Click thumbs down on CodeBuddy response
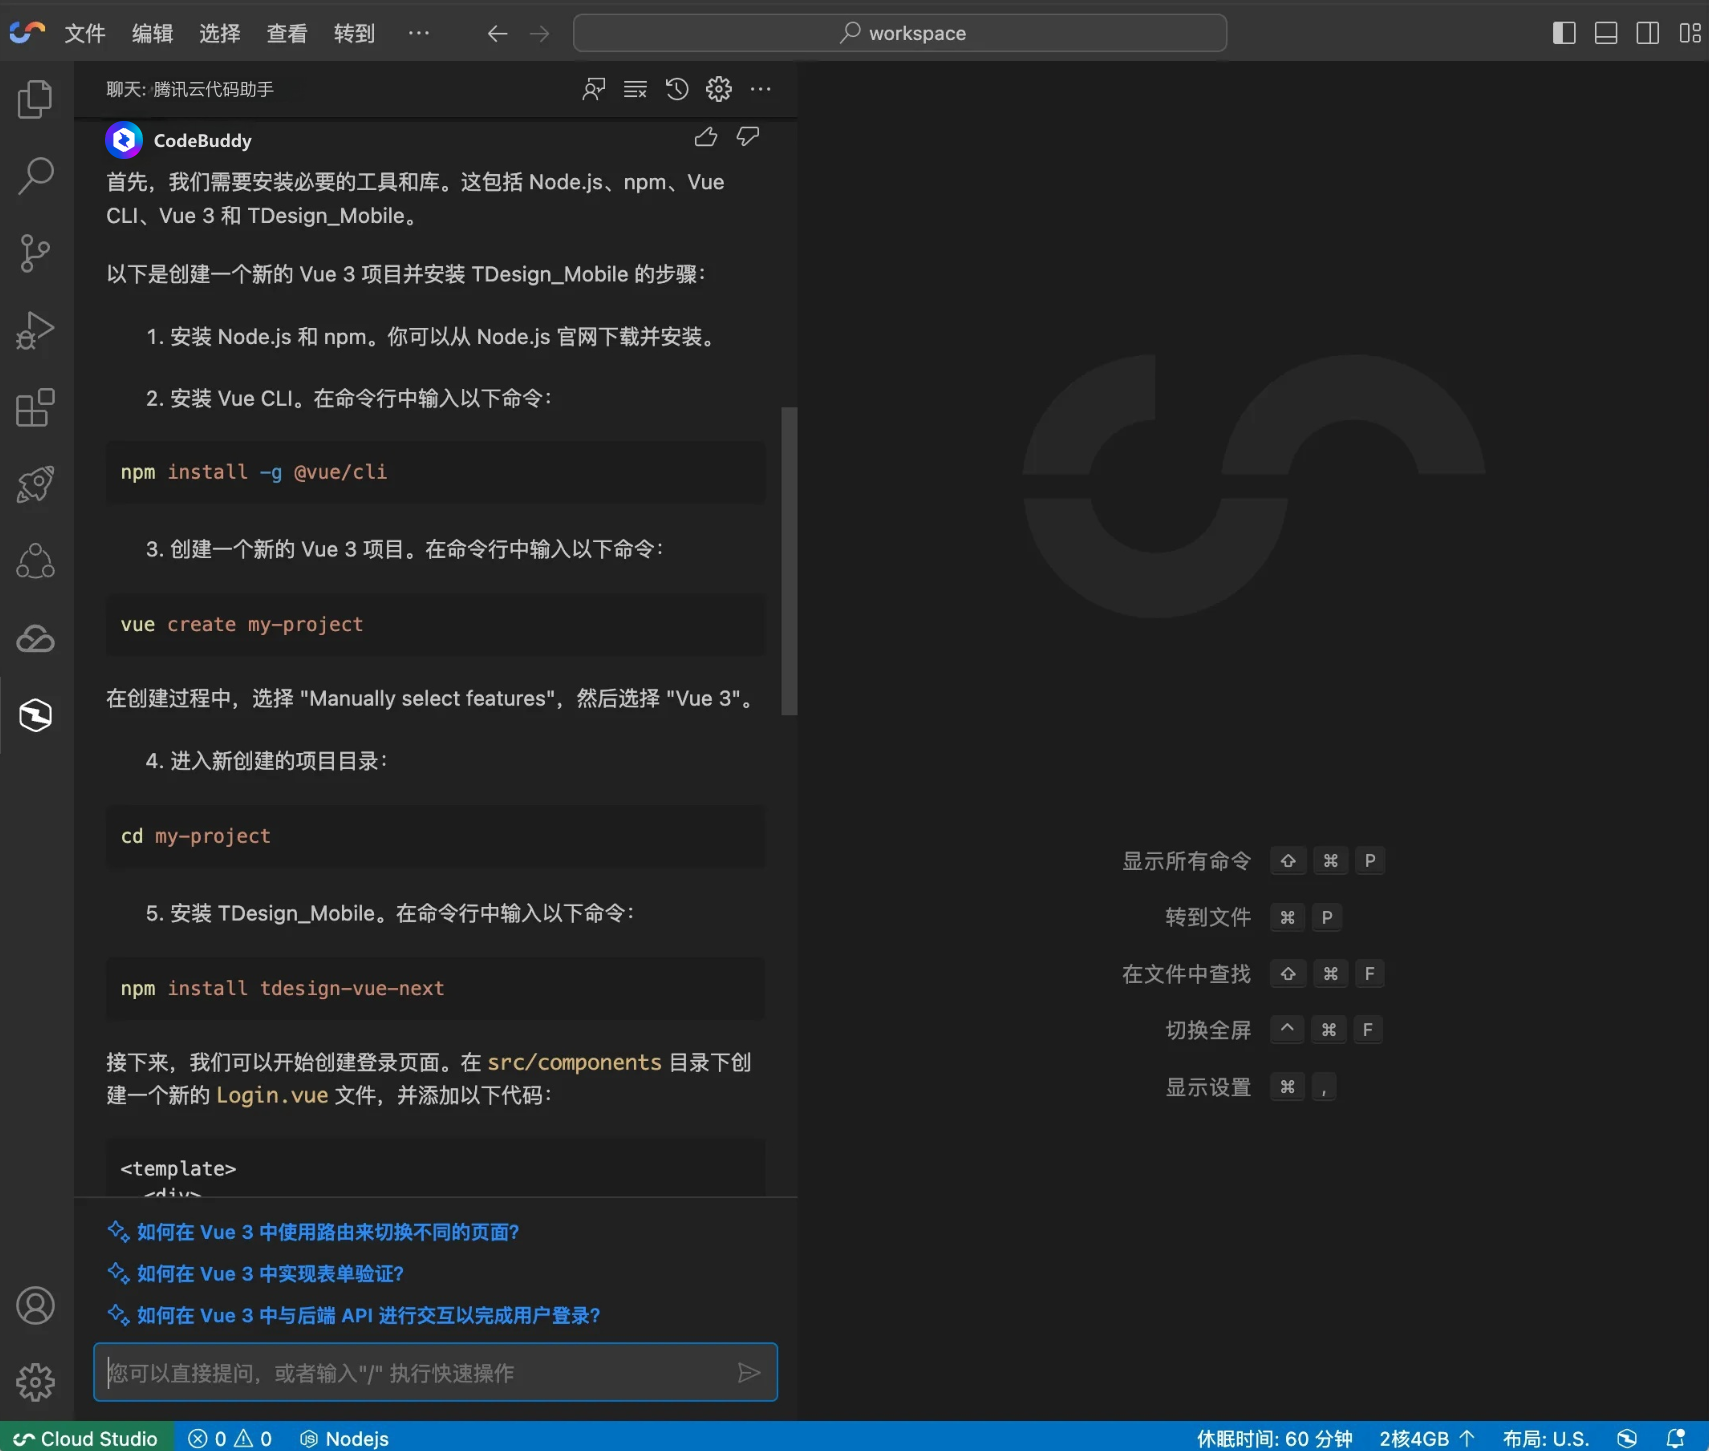The height and width of the screenshot is (1451, 1709). (x=748, y=137)
